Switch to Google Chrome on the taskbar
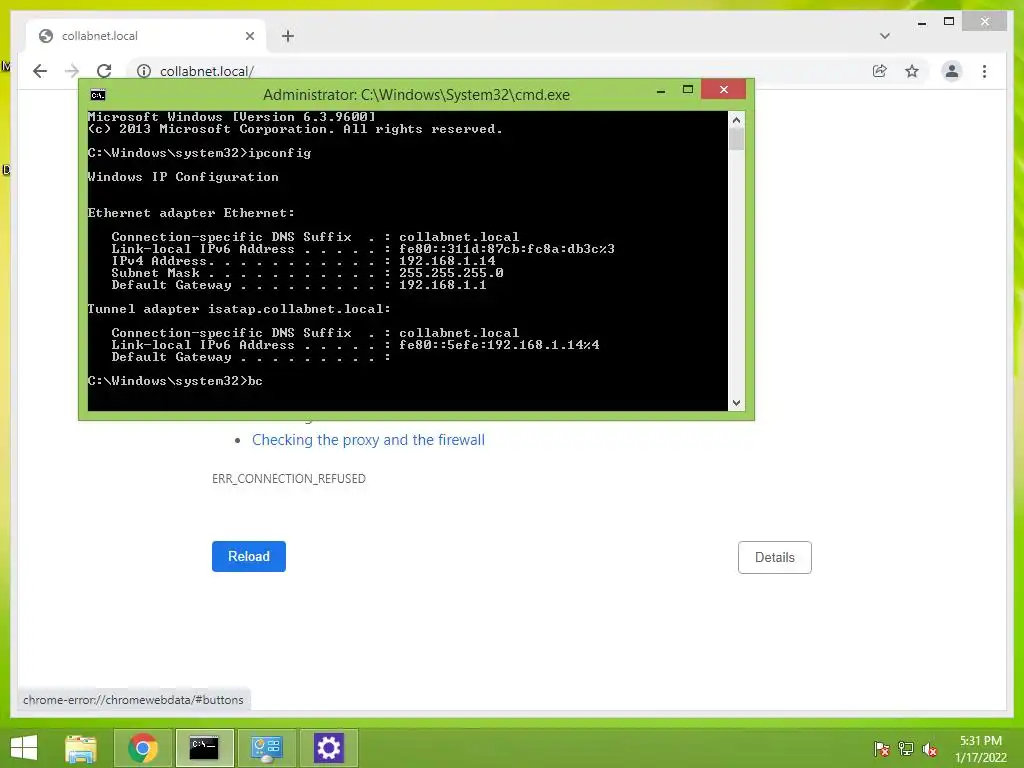The height and width of the screenshot is (768, 1024). (143, 748)
